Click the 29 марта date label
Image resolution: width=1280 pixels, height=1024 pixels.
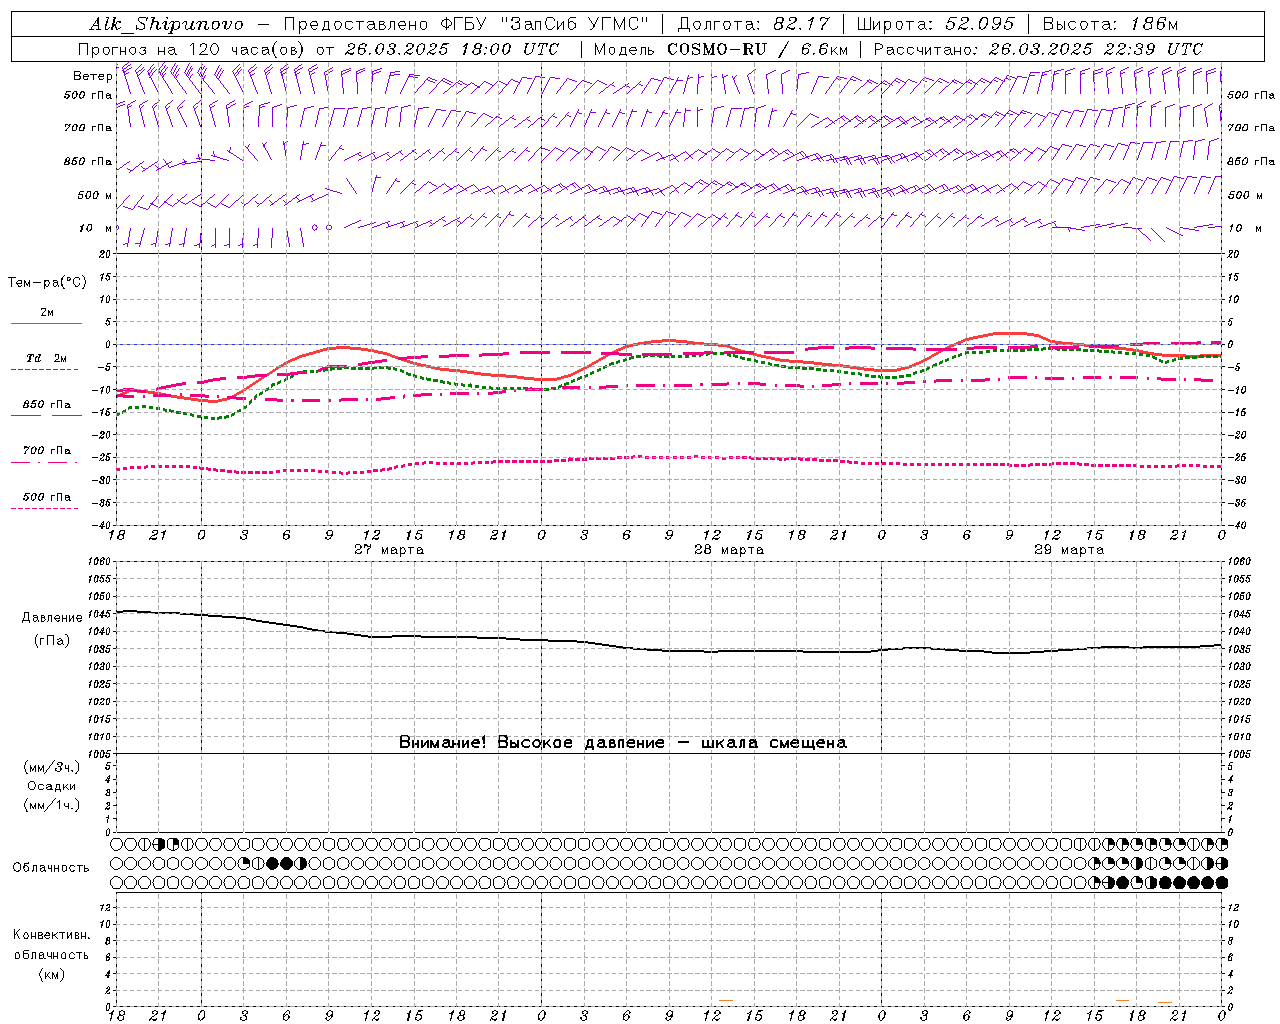[1069, 550]
